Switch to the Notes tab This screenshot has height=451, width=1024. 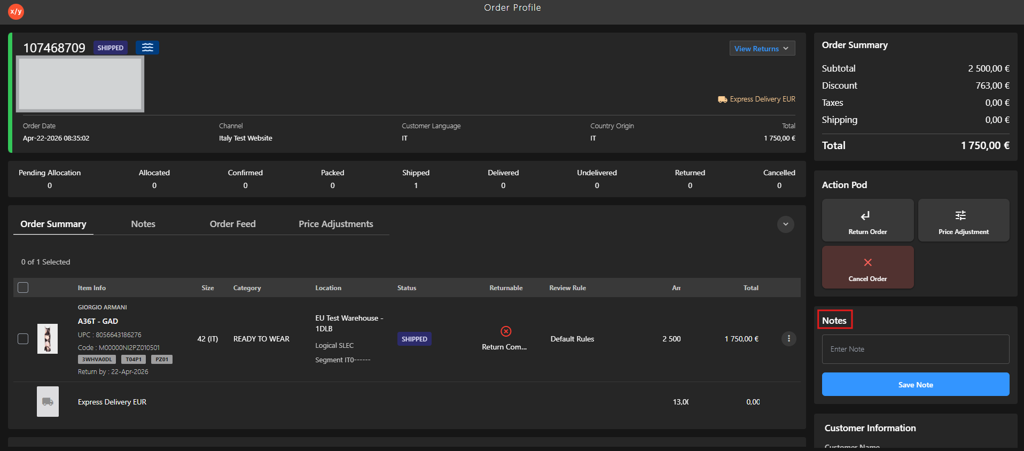click(x=143, y=224)
